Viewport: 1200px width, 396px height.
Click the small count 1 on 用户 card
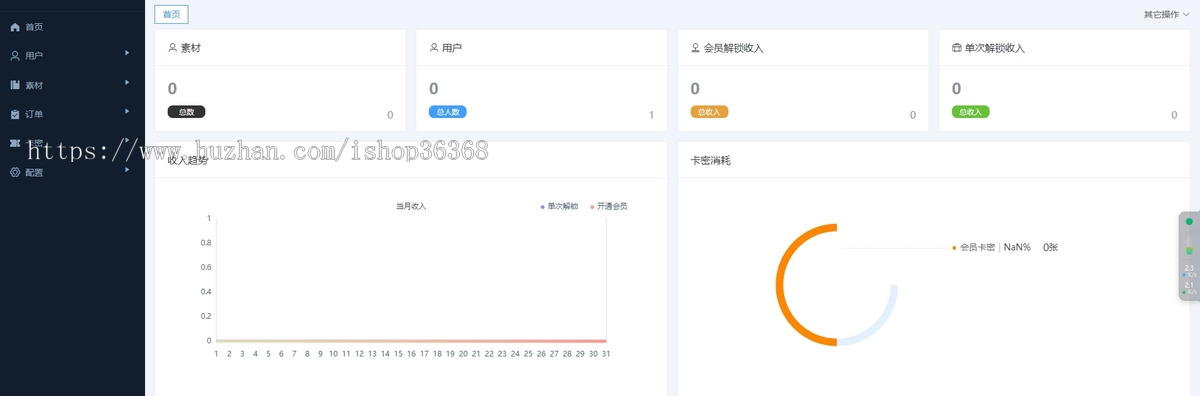(x=651, y=115)
